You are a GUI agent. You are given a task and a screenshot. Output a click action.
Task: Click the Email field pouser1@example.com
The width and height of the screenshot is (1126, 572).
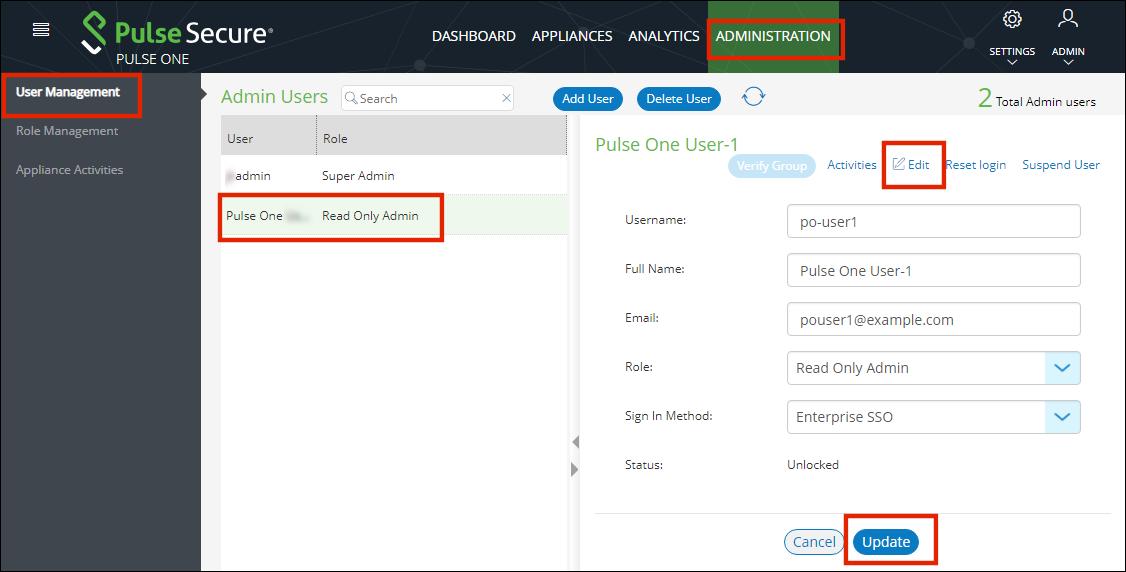click(934, 319)
